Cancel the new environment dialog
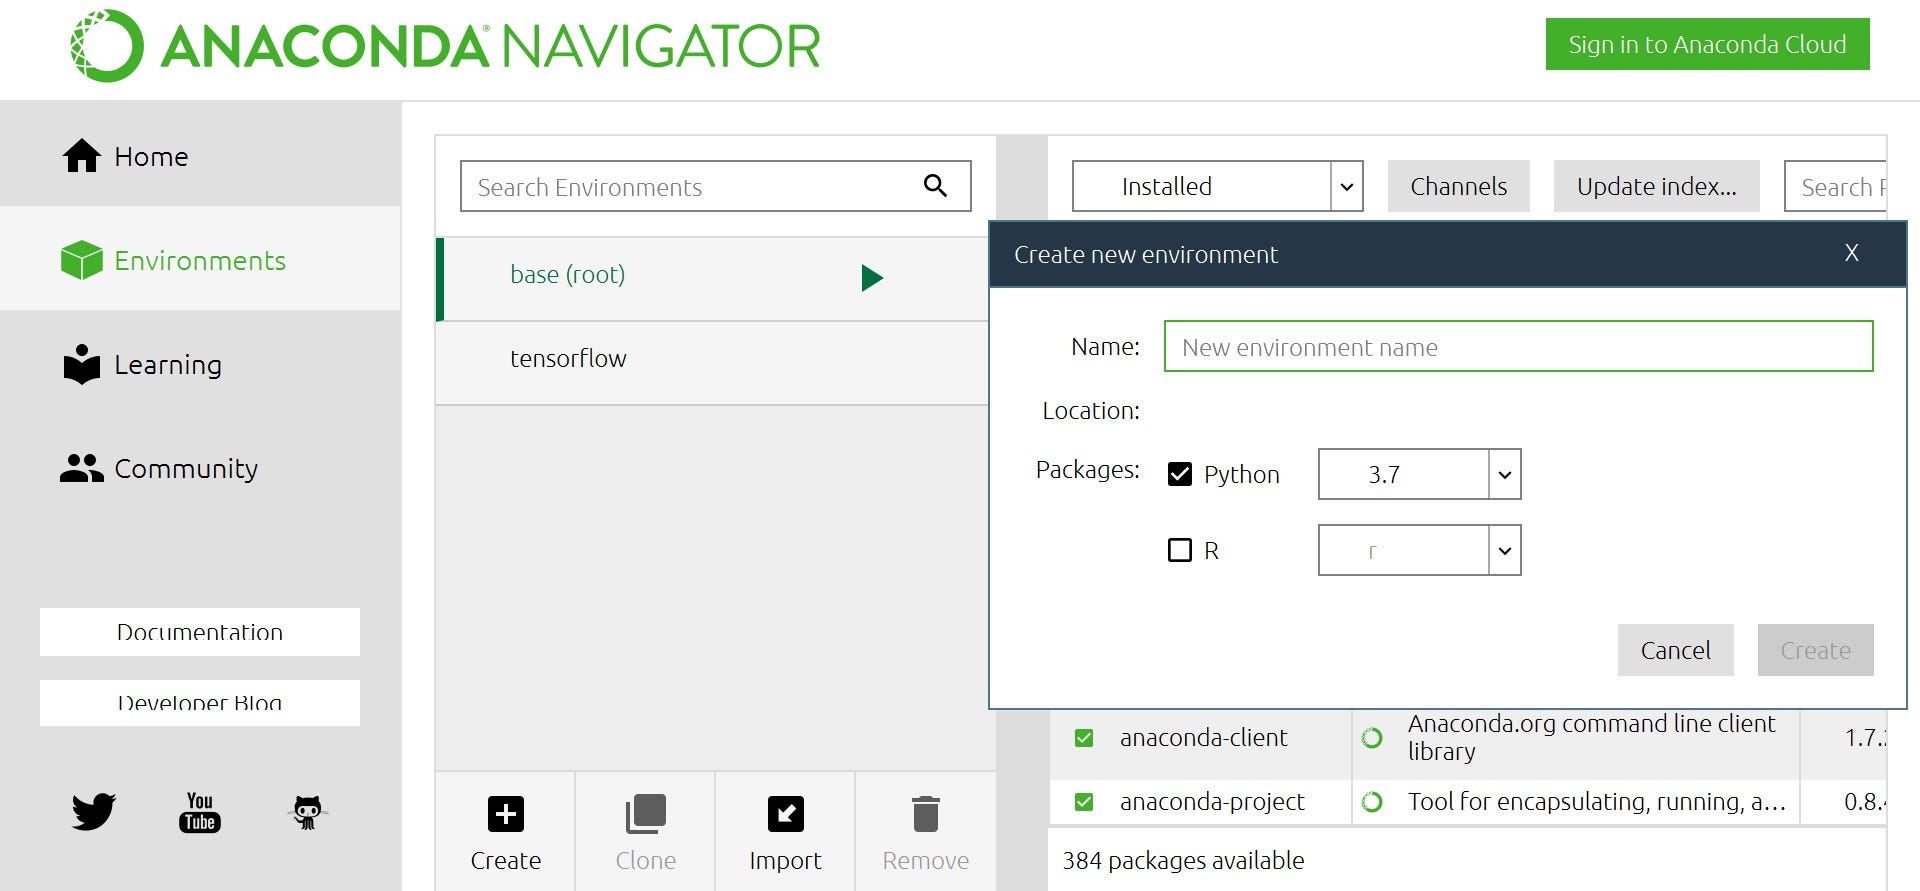The width and height of the screenshot is (1920, 891). click(1676, 650)
